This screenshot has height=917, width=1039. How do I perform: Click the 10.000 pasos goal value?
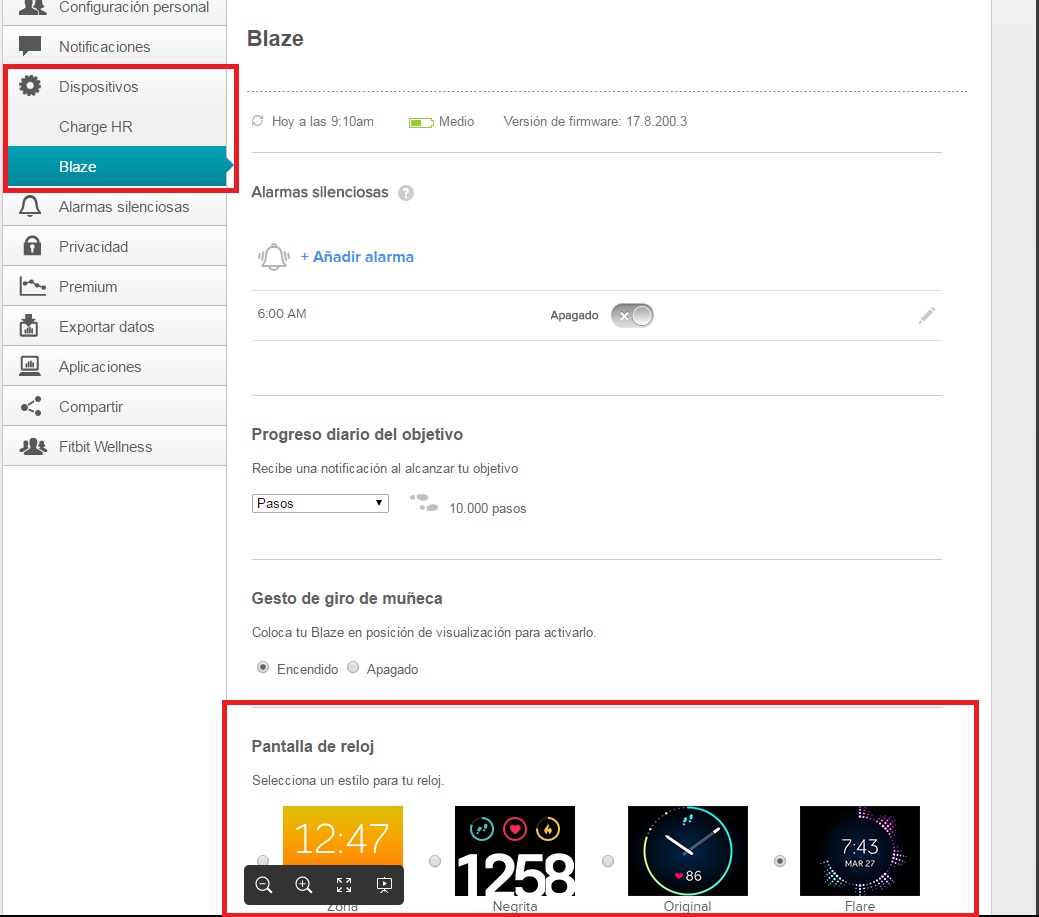(x=488, y=508)
